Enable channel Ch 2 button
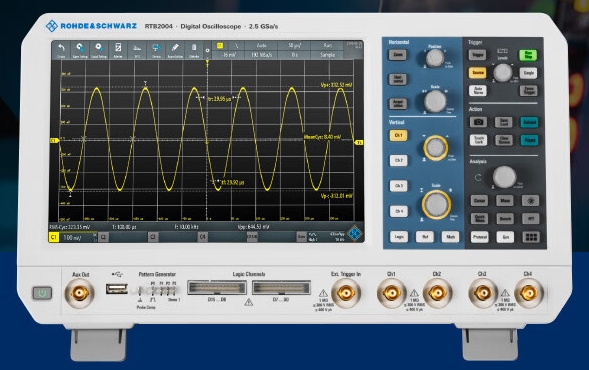Screen dimensions: 589x370 399,160
